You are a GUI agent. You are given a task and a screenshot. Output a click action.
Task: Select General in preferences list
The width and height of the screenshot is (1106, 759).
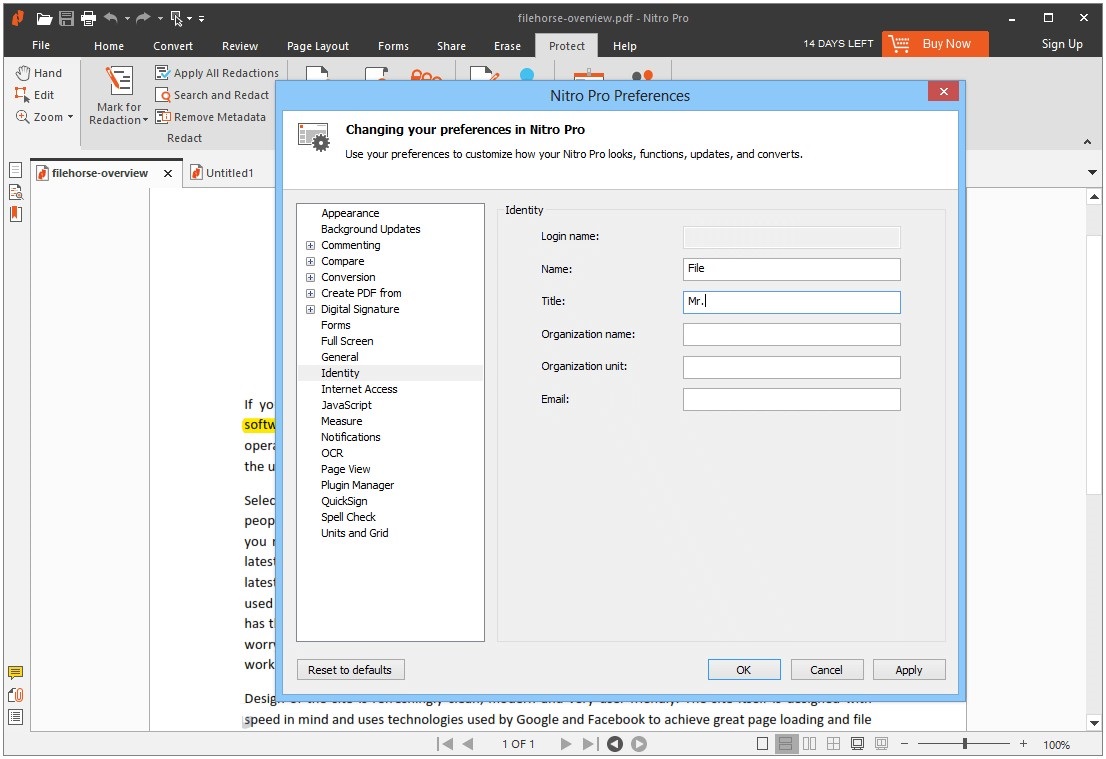(339, 357)
